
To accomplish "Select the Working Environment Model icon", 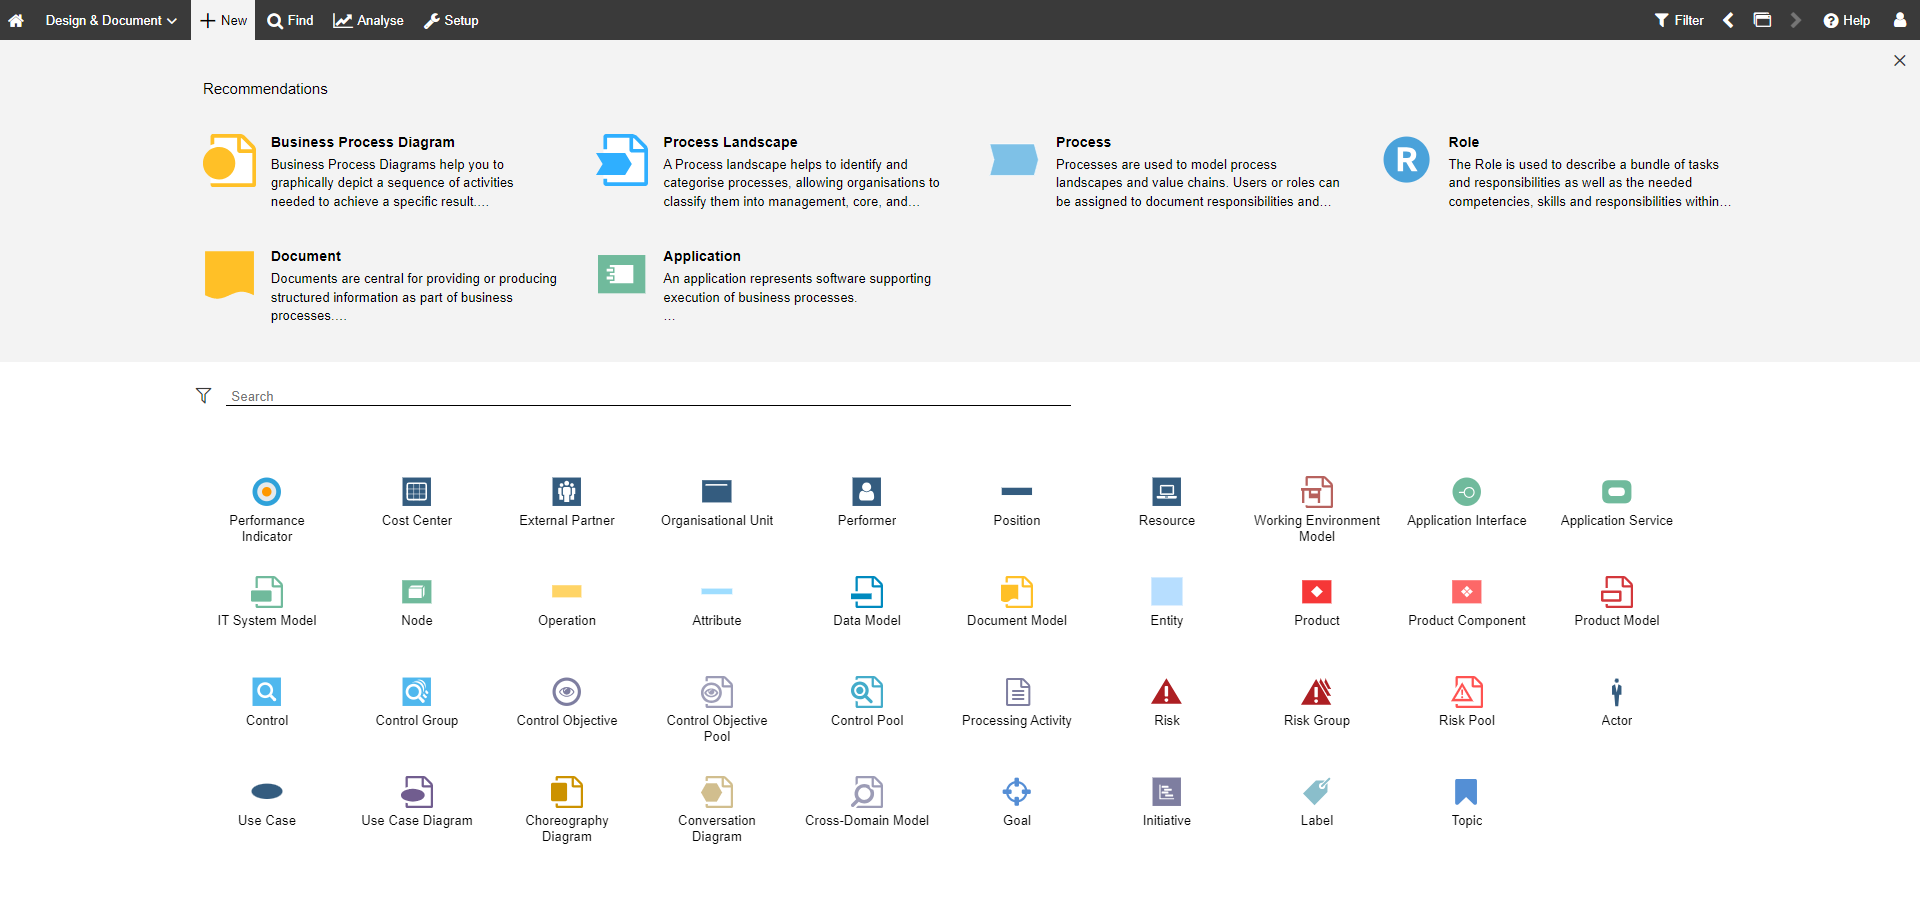I will click(x=1317, y=491).
